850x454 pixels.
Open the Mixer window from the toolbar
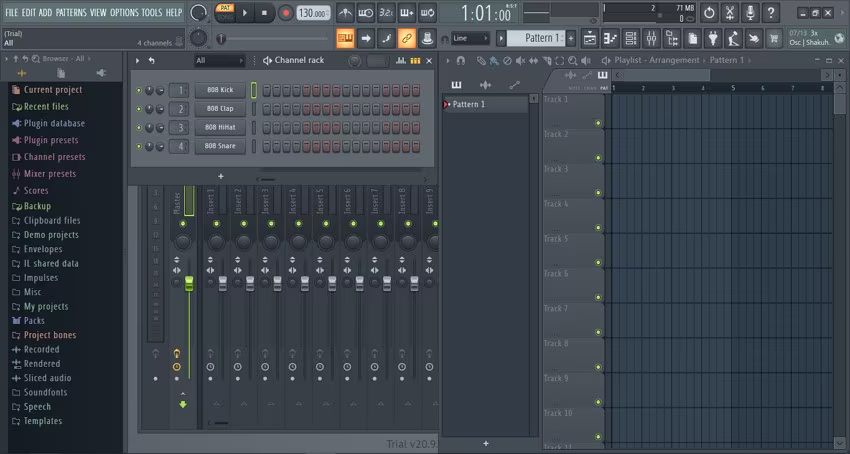(x=652, y=38)
